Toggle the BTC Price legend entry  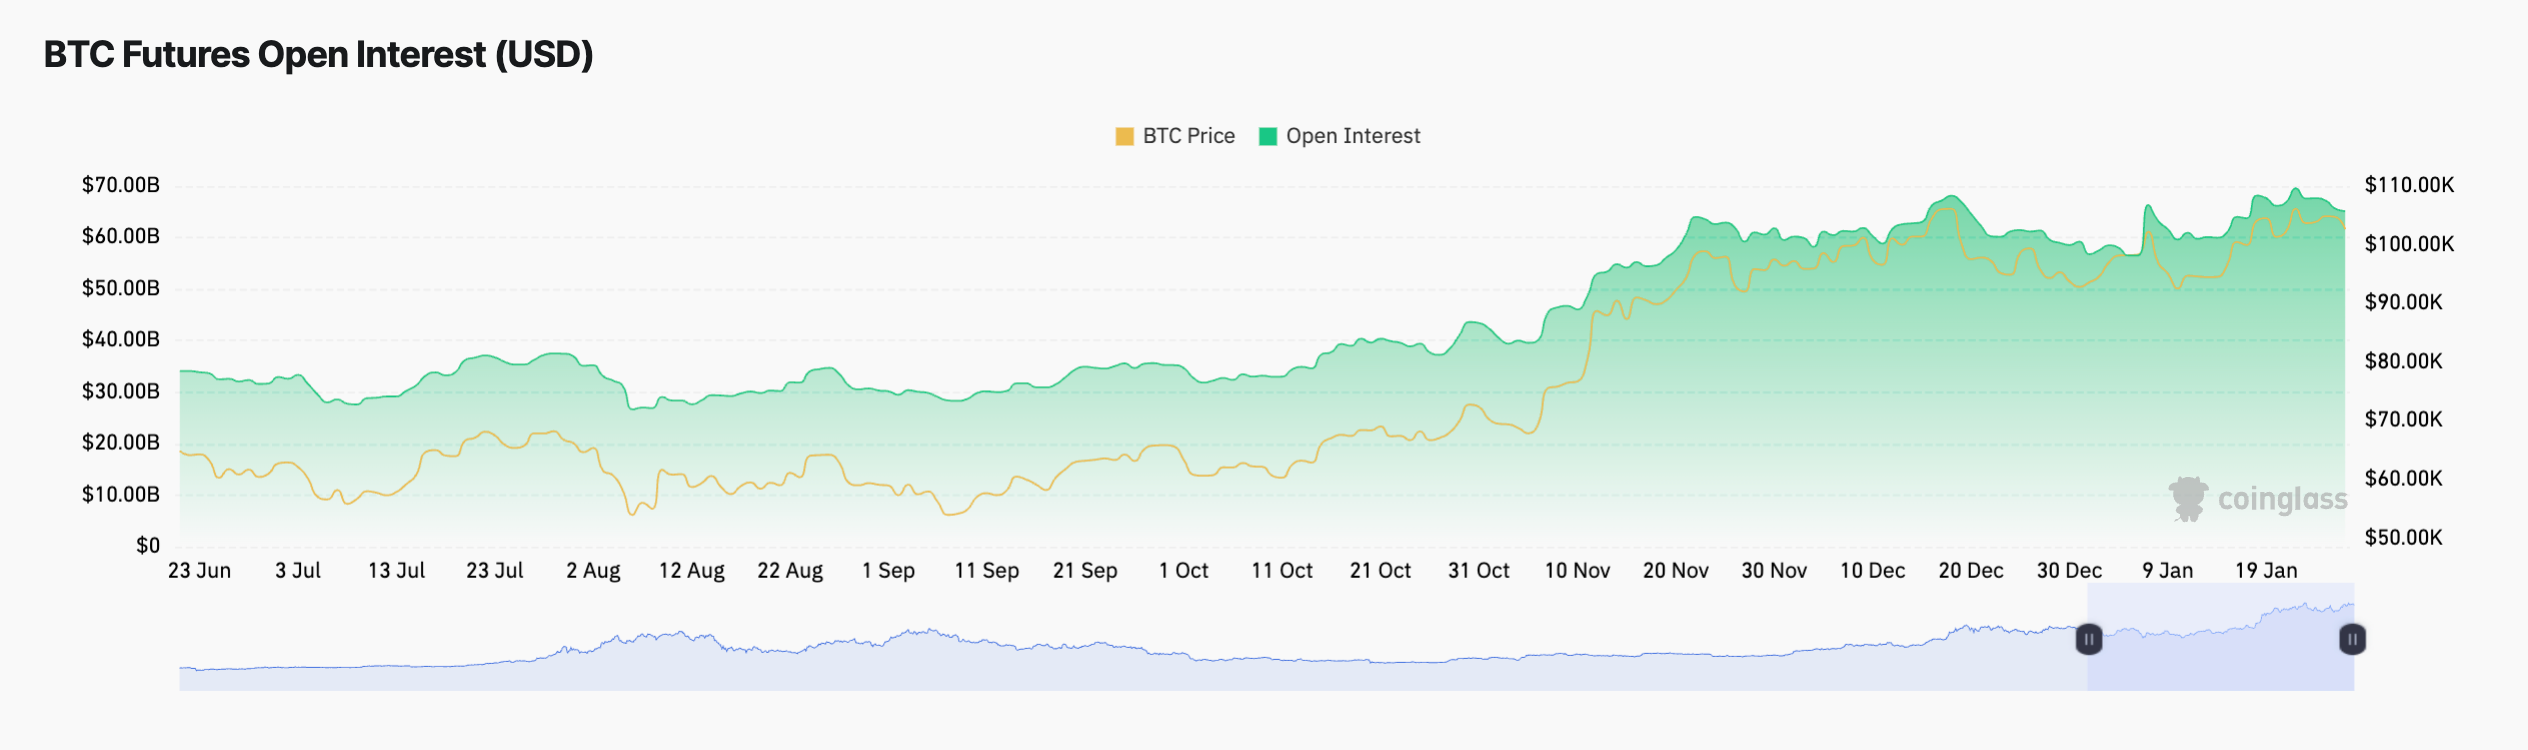1175,136
